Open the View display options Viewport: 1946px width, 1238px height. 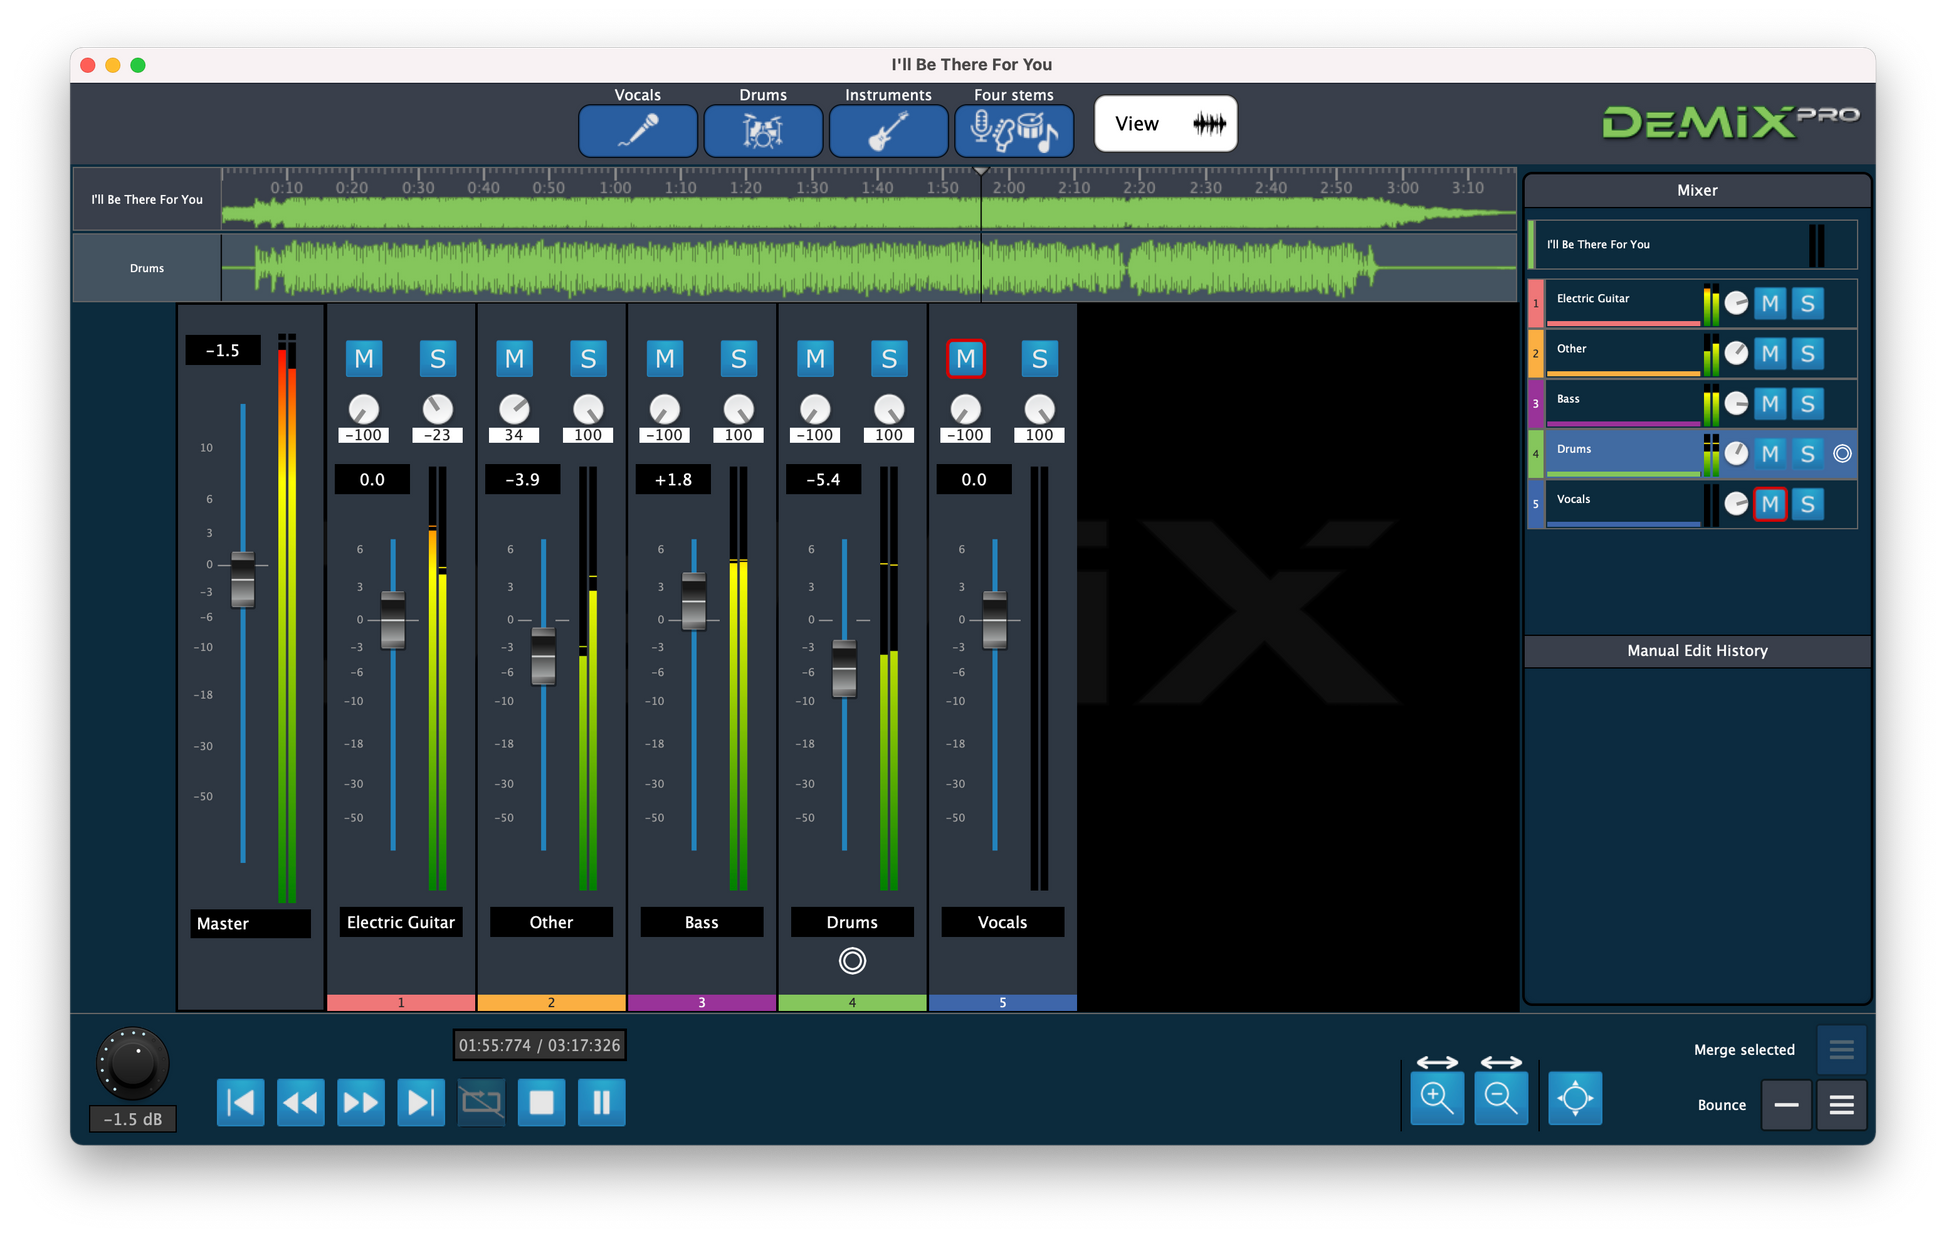[x=1164, y=123]
